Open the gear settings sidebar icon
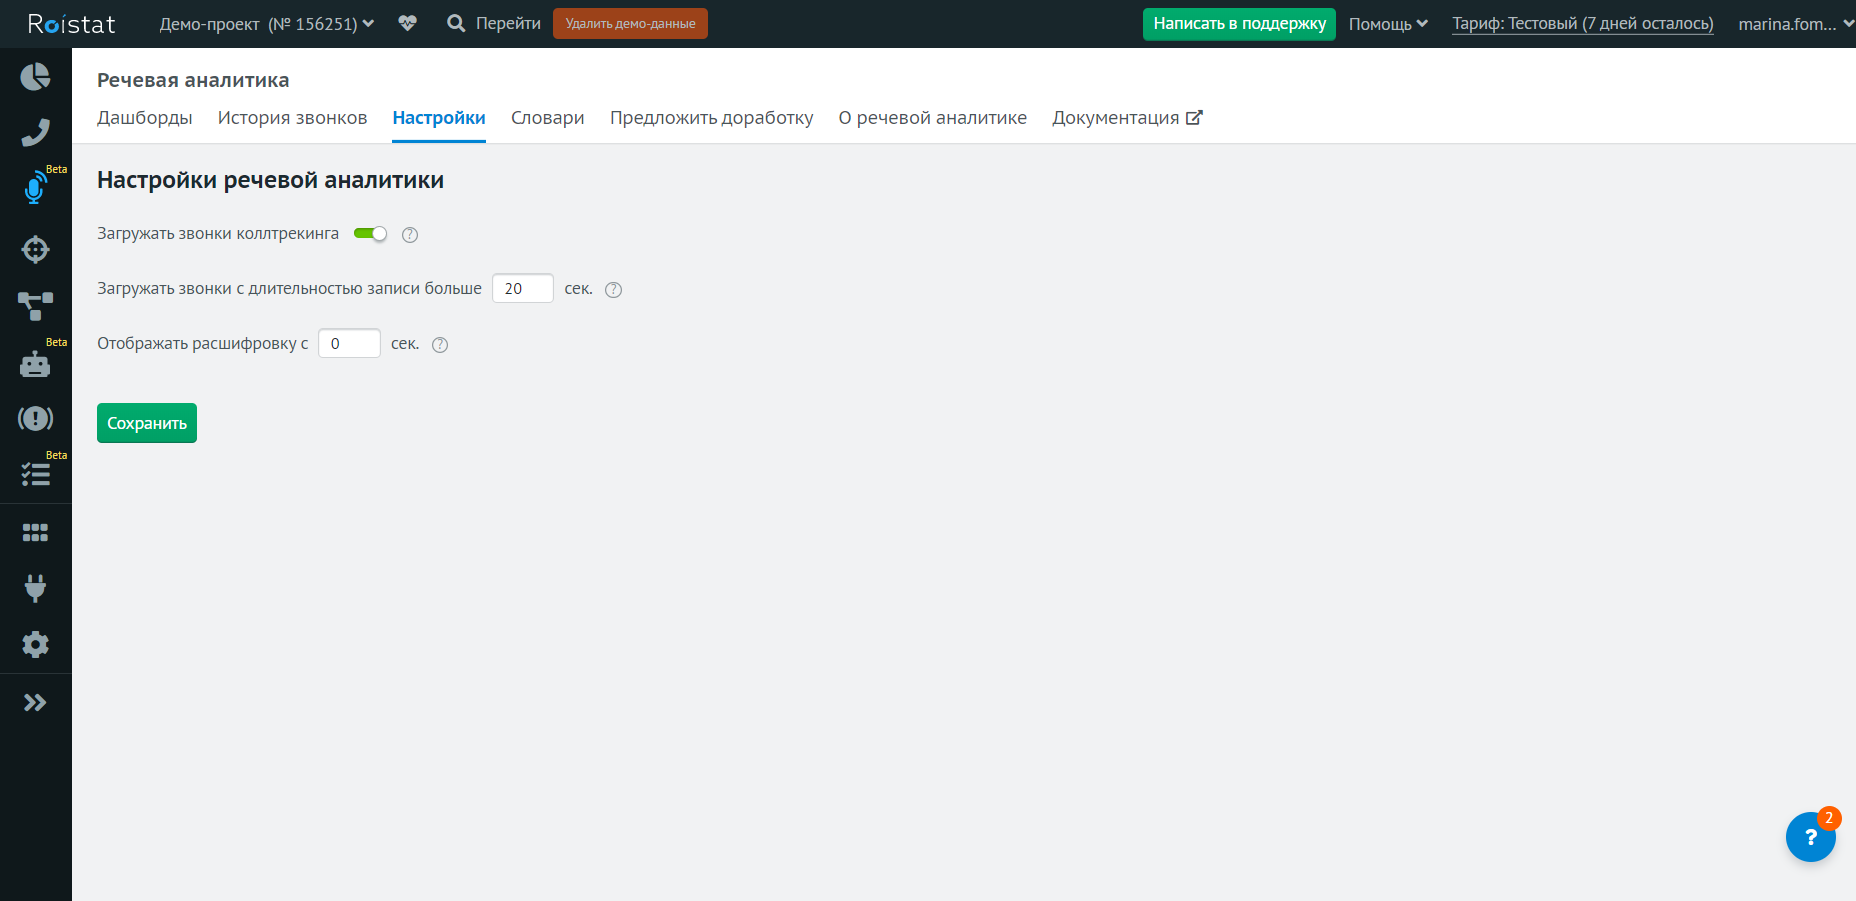 (35, 645)
